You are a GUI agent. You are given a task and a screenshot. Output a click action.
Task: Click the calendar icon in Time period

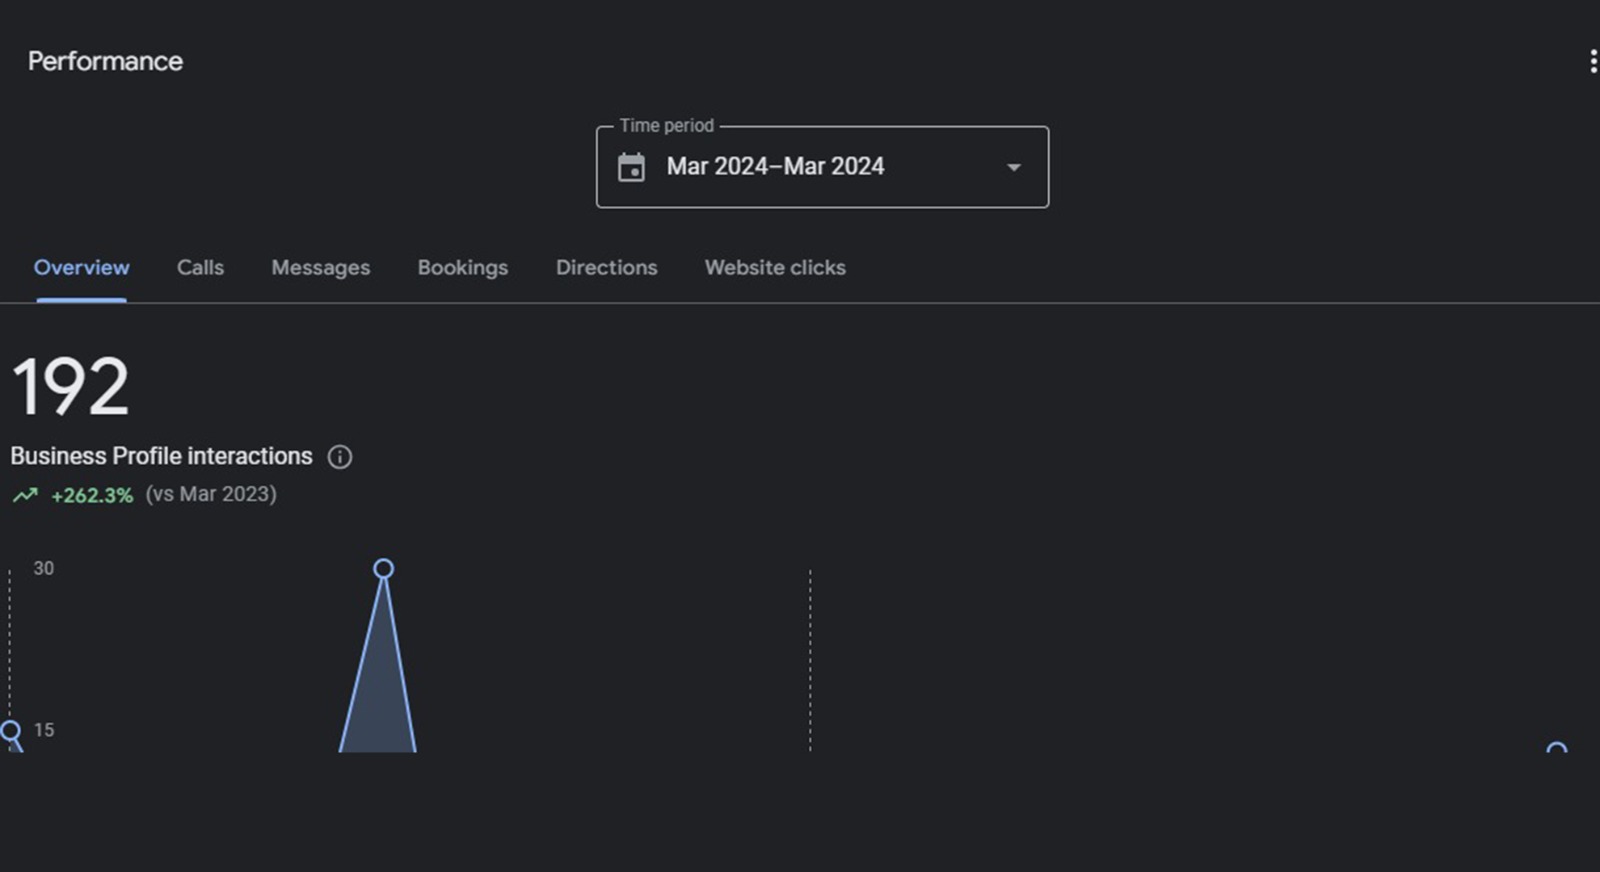pos(631,167)
